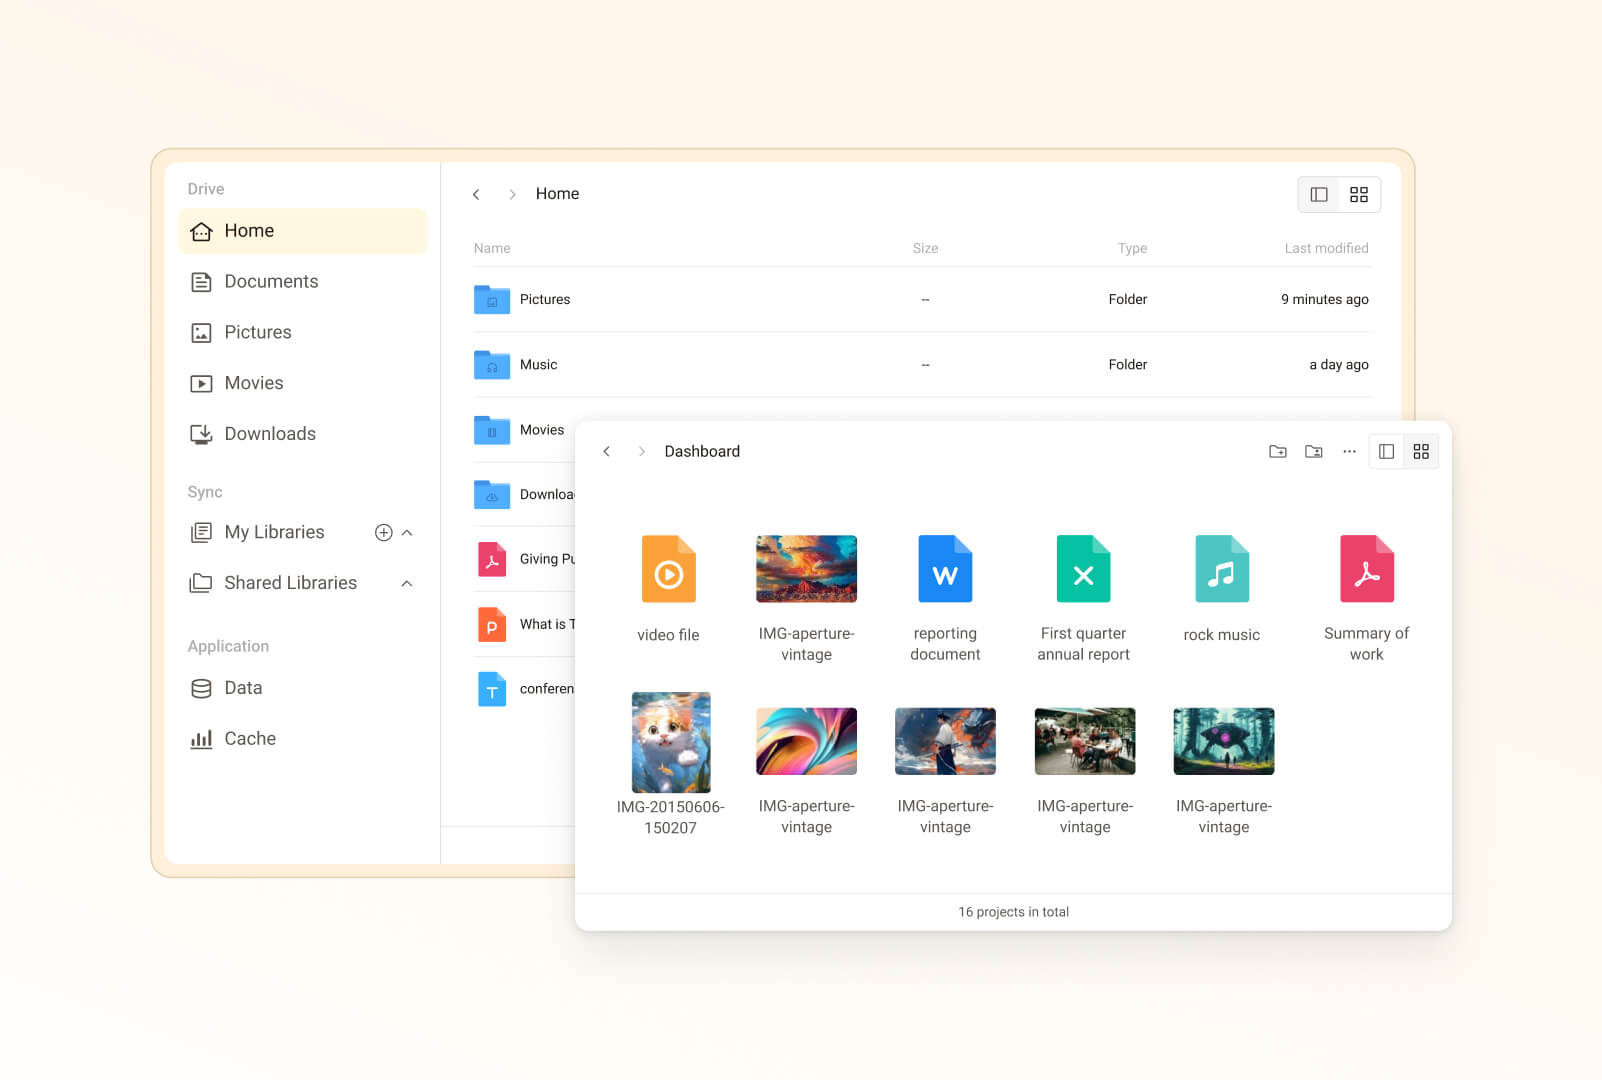Sort files by the Name column
Viewport: 1602px width, 1080px height.
tap(491, 248)
